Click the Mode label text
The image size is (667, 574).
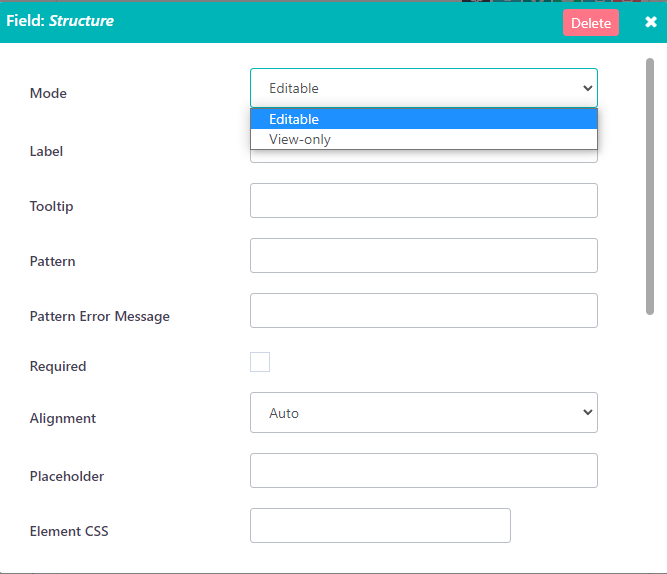coord(48,93)
